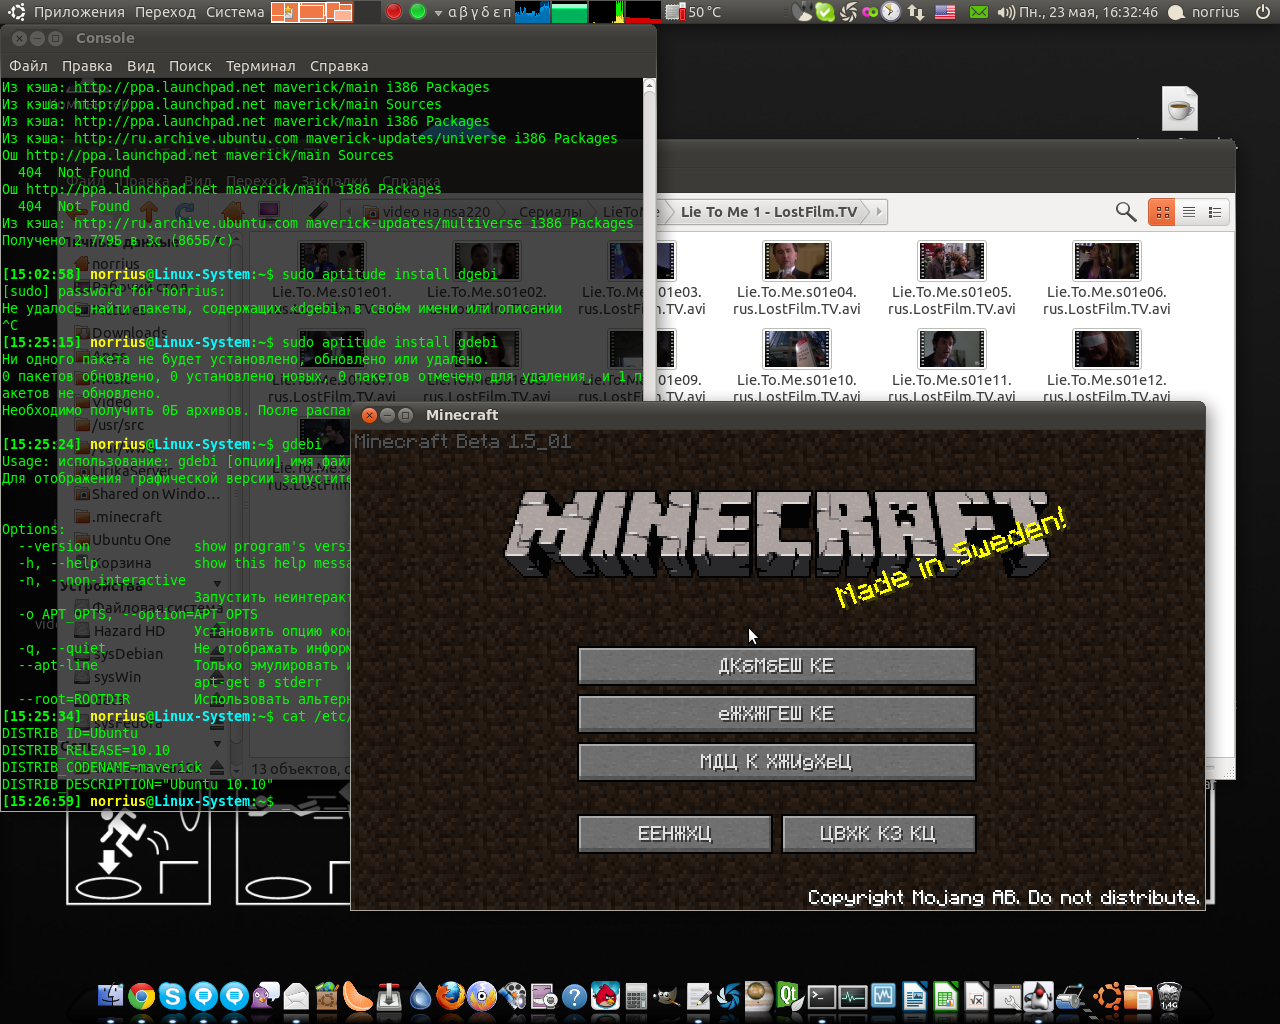This screenshot has height=1024, width=1280.
Task: Select Lie.To.Me.s01e04 video thumbnail
Action: coord(796,262)
